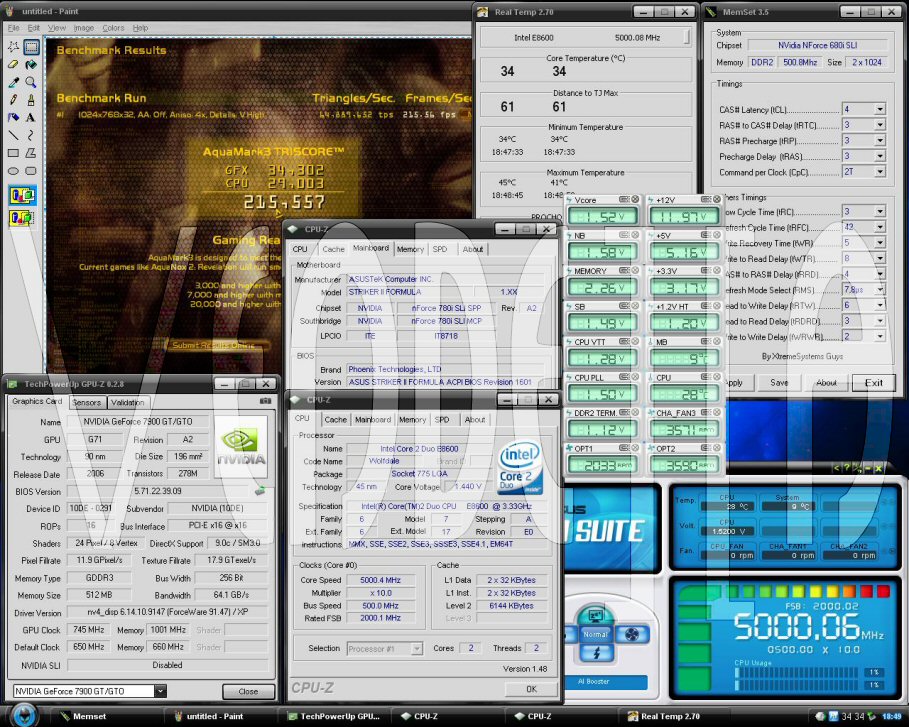The image size is (909, 727).
Task: Click the lightning bolt icon in AI Suite
Action: coord(596,653)
